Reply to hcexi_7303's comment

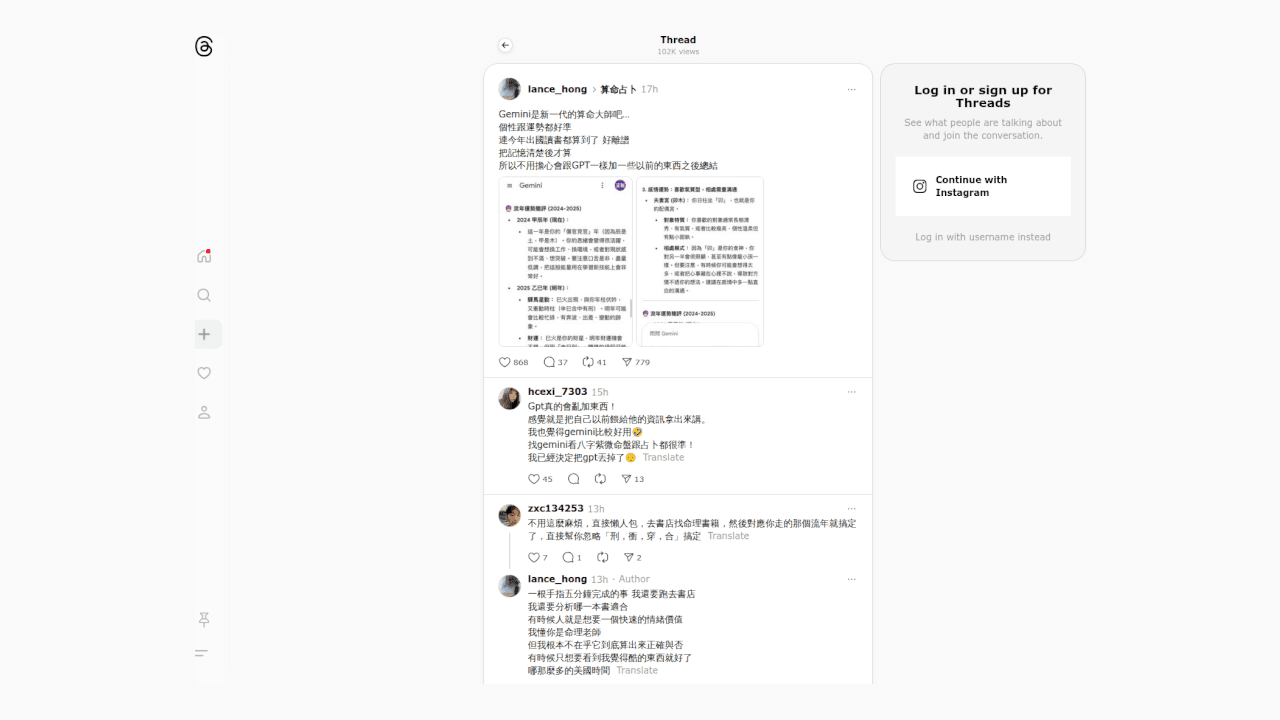(574, 479)
